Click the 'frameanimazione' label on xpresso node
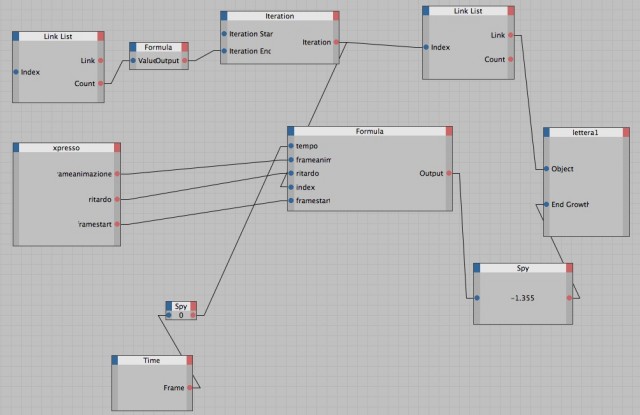 [84, 174]
